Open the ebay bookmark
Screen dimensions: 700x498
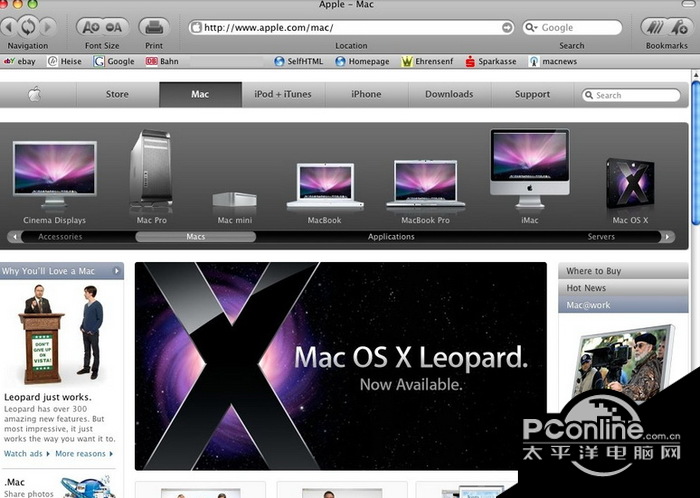tap(19, 61)
